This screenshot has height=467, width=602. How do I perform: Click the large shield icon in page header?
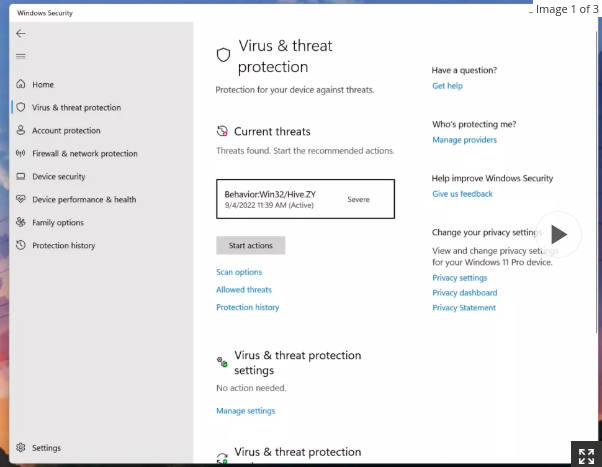click(x=223, y=55)
